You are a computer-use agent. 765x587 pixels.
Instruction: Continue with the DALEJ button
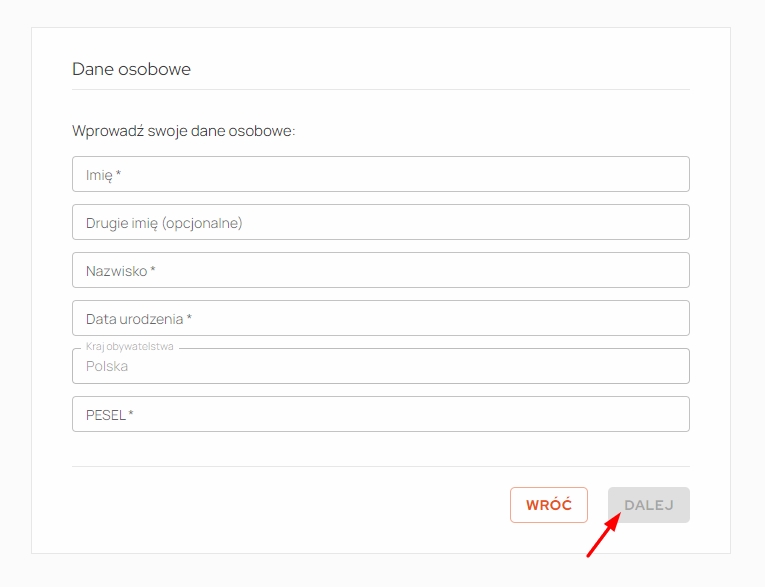(x=649, y=505)
